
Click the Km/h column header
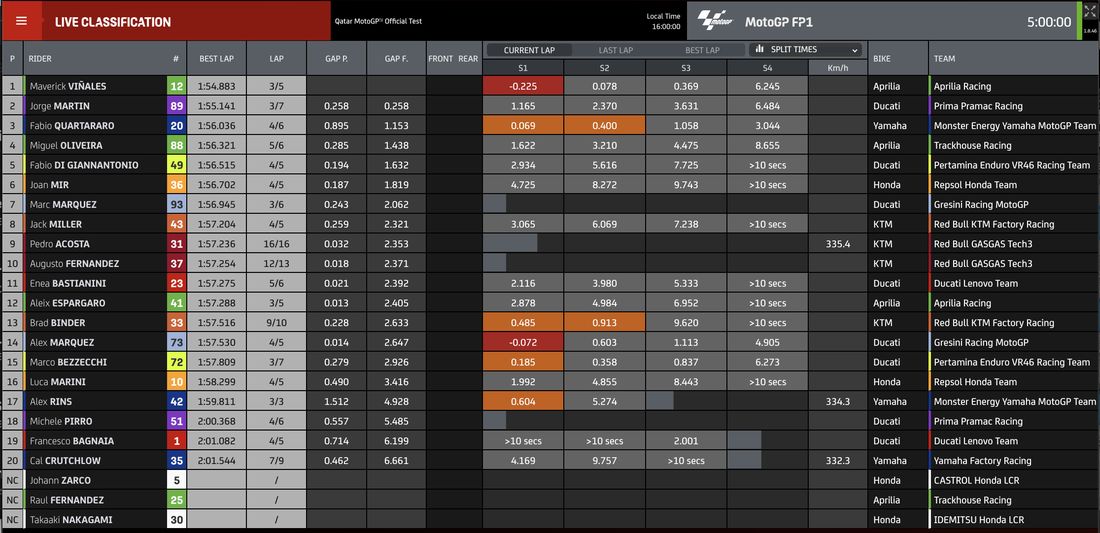(x=838, y=68)
